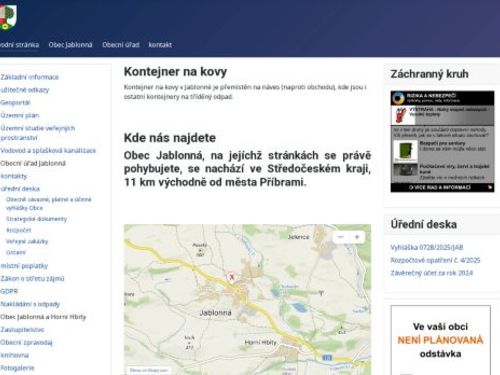The image size is (500, 375).
Task: Zoom out the map with minus button
Action: pos(341,237)
